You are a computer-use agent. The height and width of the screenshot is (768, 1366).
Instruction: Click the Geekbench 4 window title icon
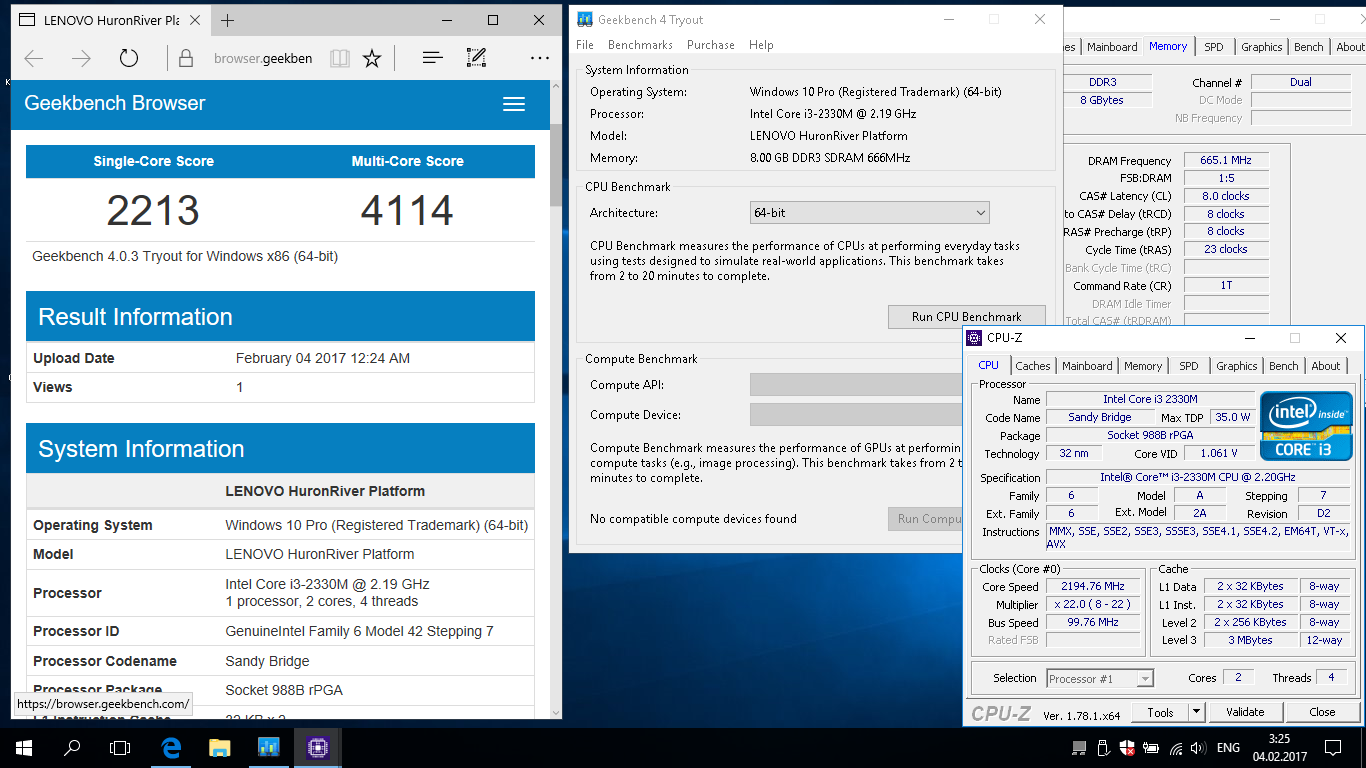coord(585,19)
